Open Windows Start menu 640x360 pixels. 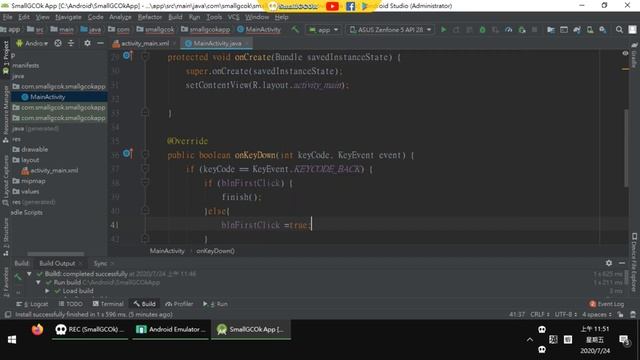pyautogui.click(x=12, y=340)
